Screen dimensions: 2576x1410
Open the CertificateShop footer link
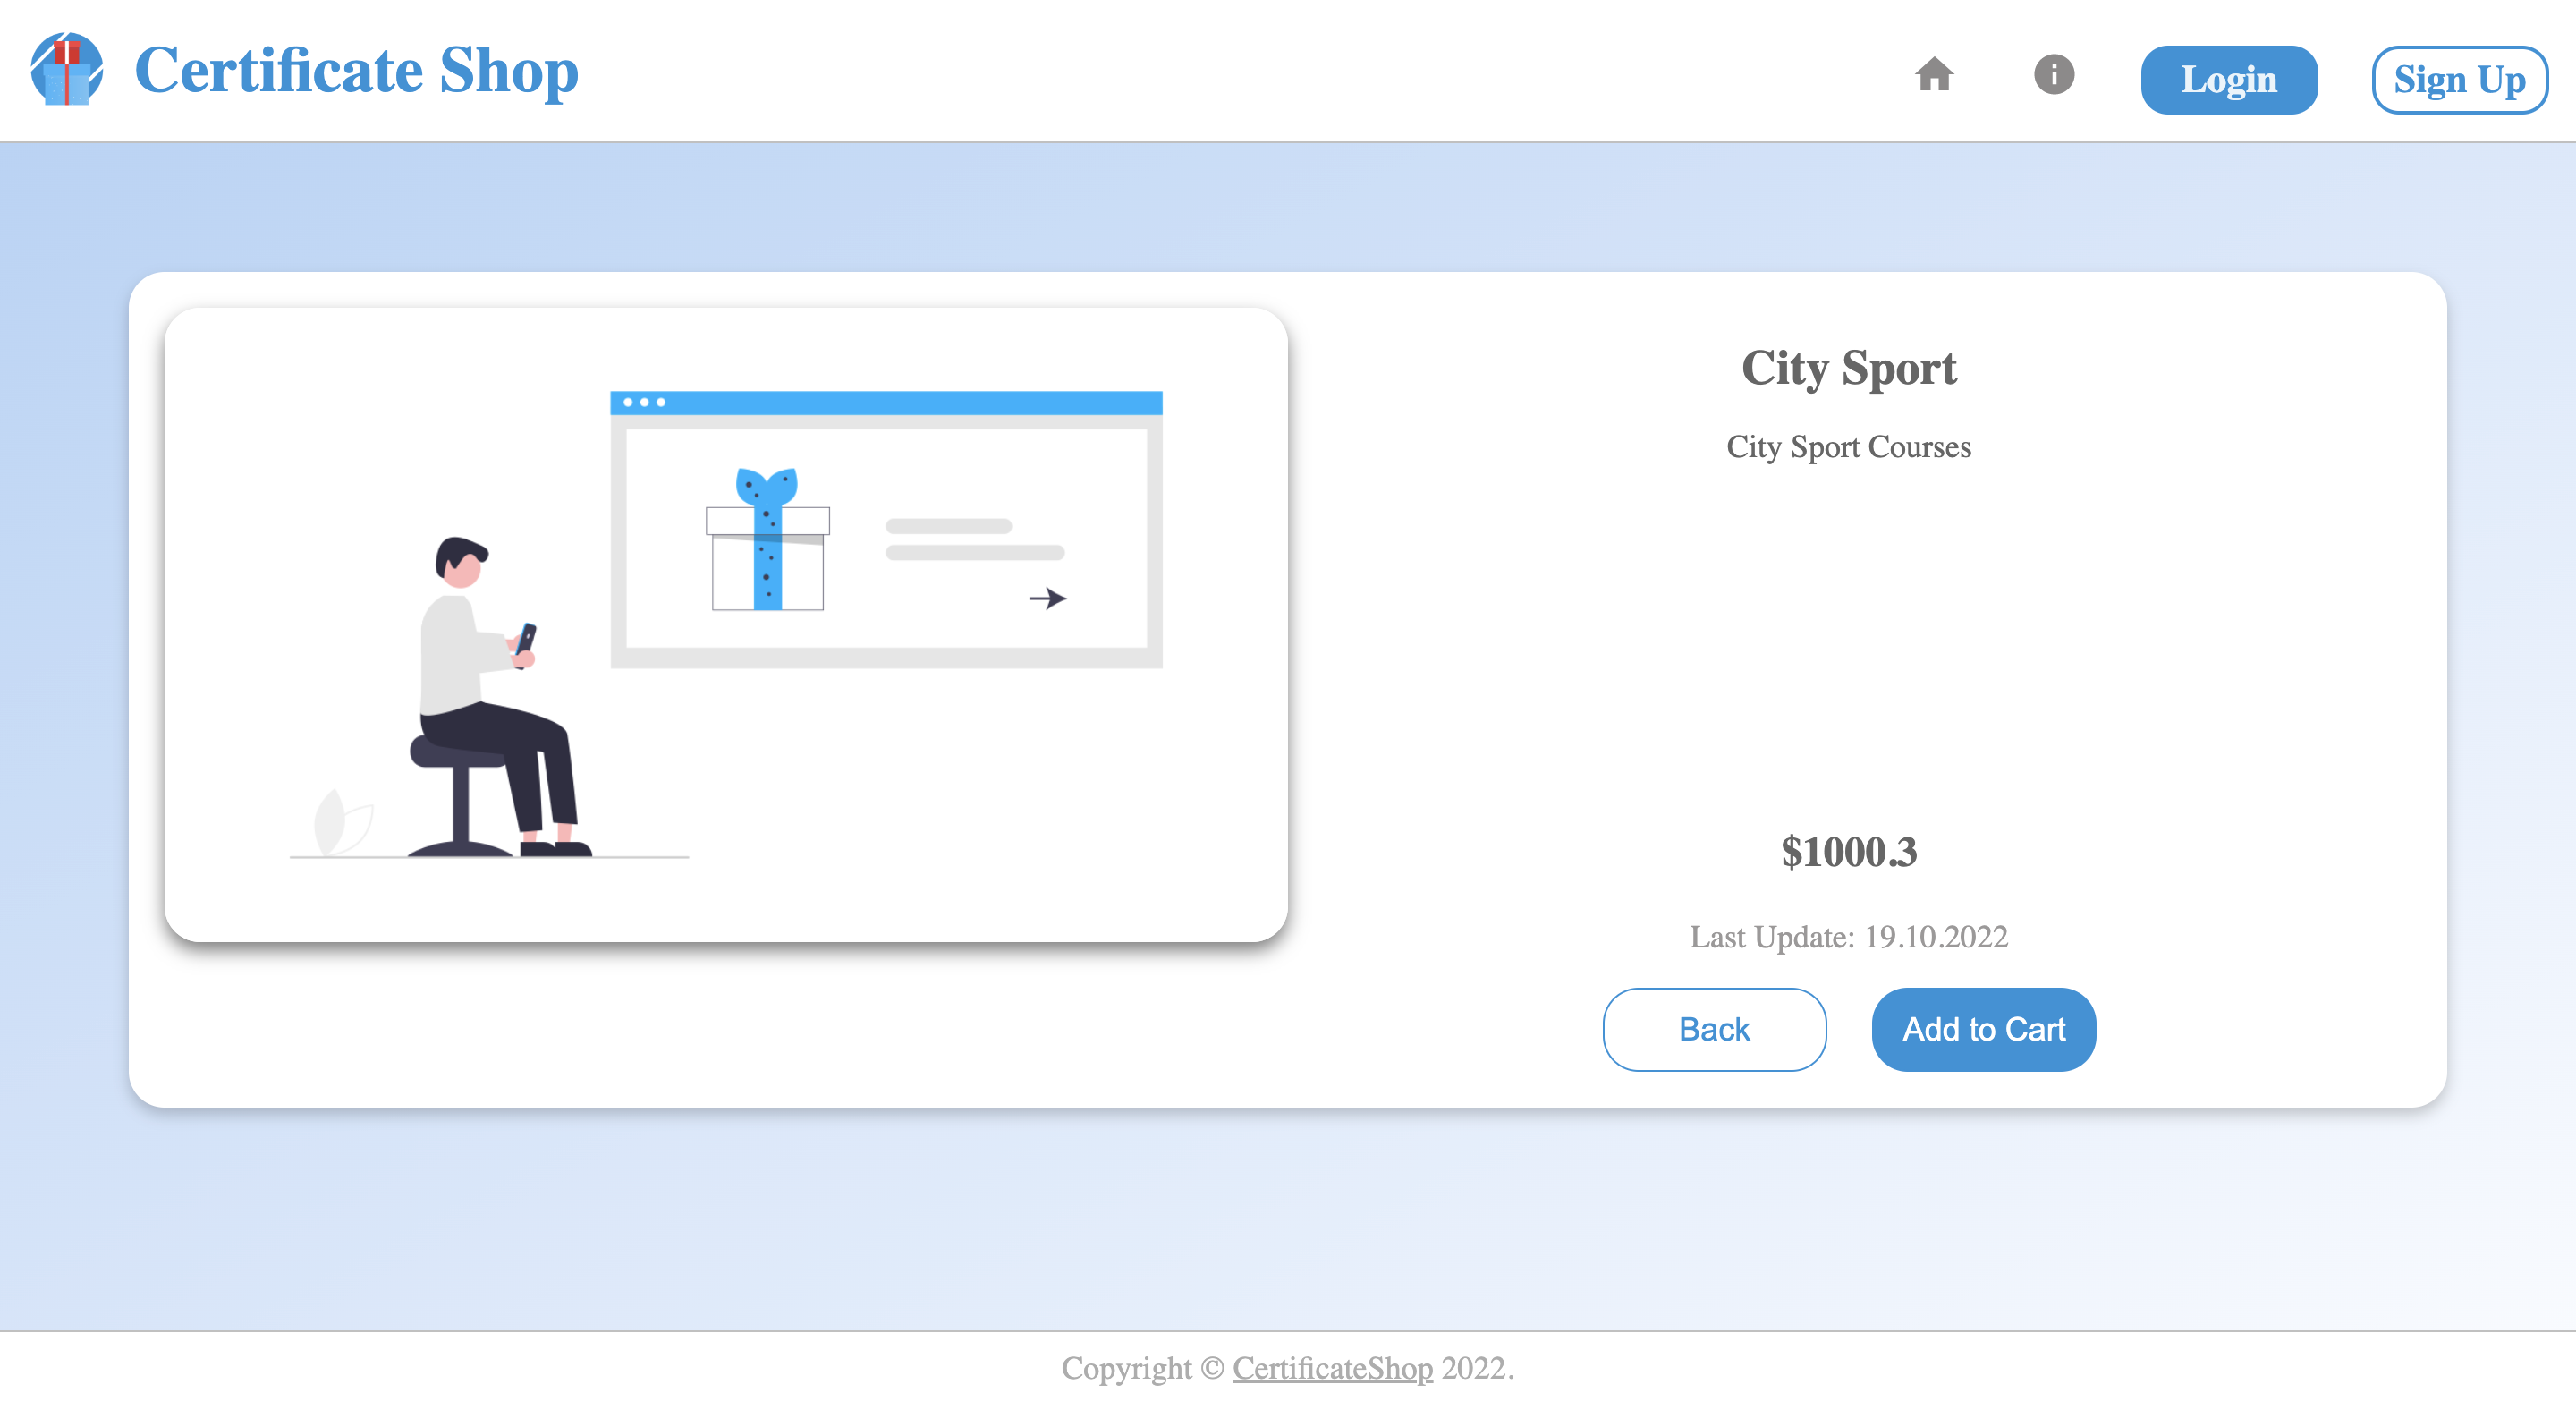click(1332, 1367)
